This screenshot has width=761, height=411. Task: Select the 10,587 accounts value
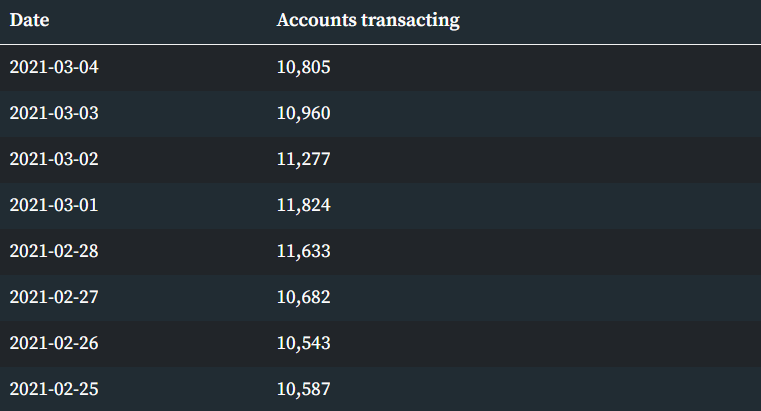pos(303,389)
